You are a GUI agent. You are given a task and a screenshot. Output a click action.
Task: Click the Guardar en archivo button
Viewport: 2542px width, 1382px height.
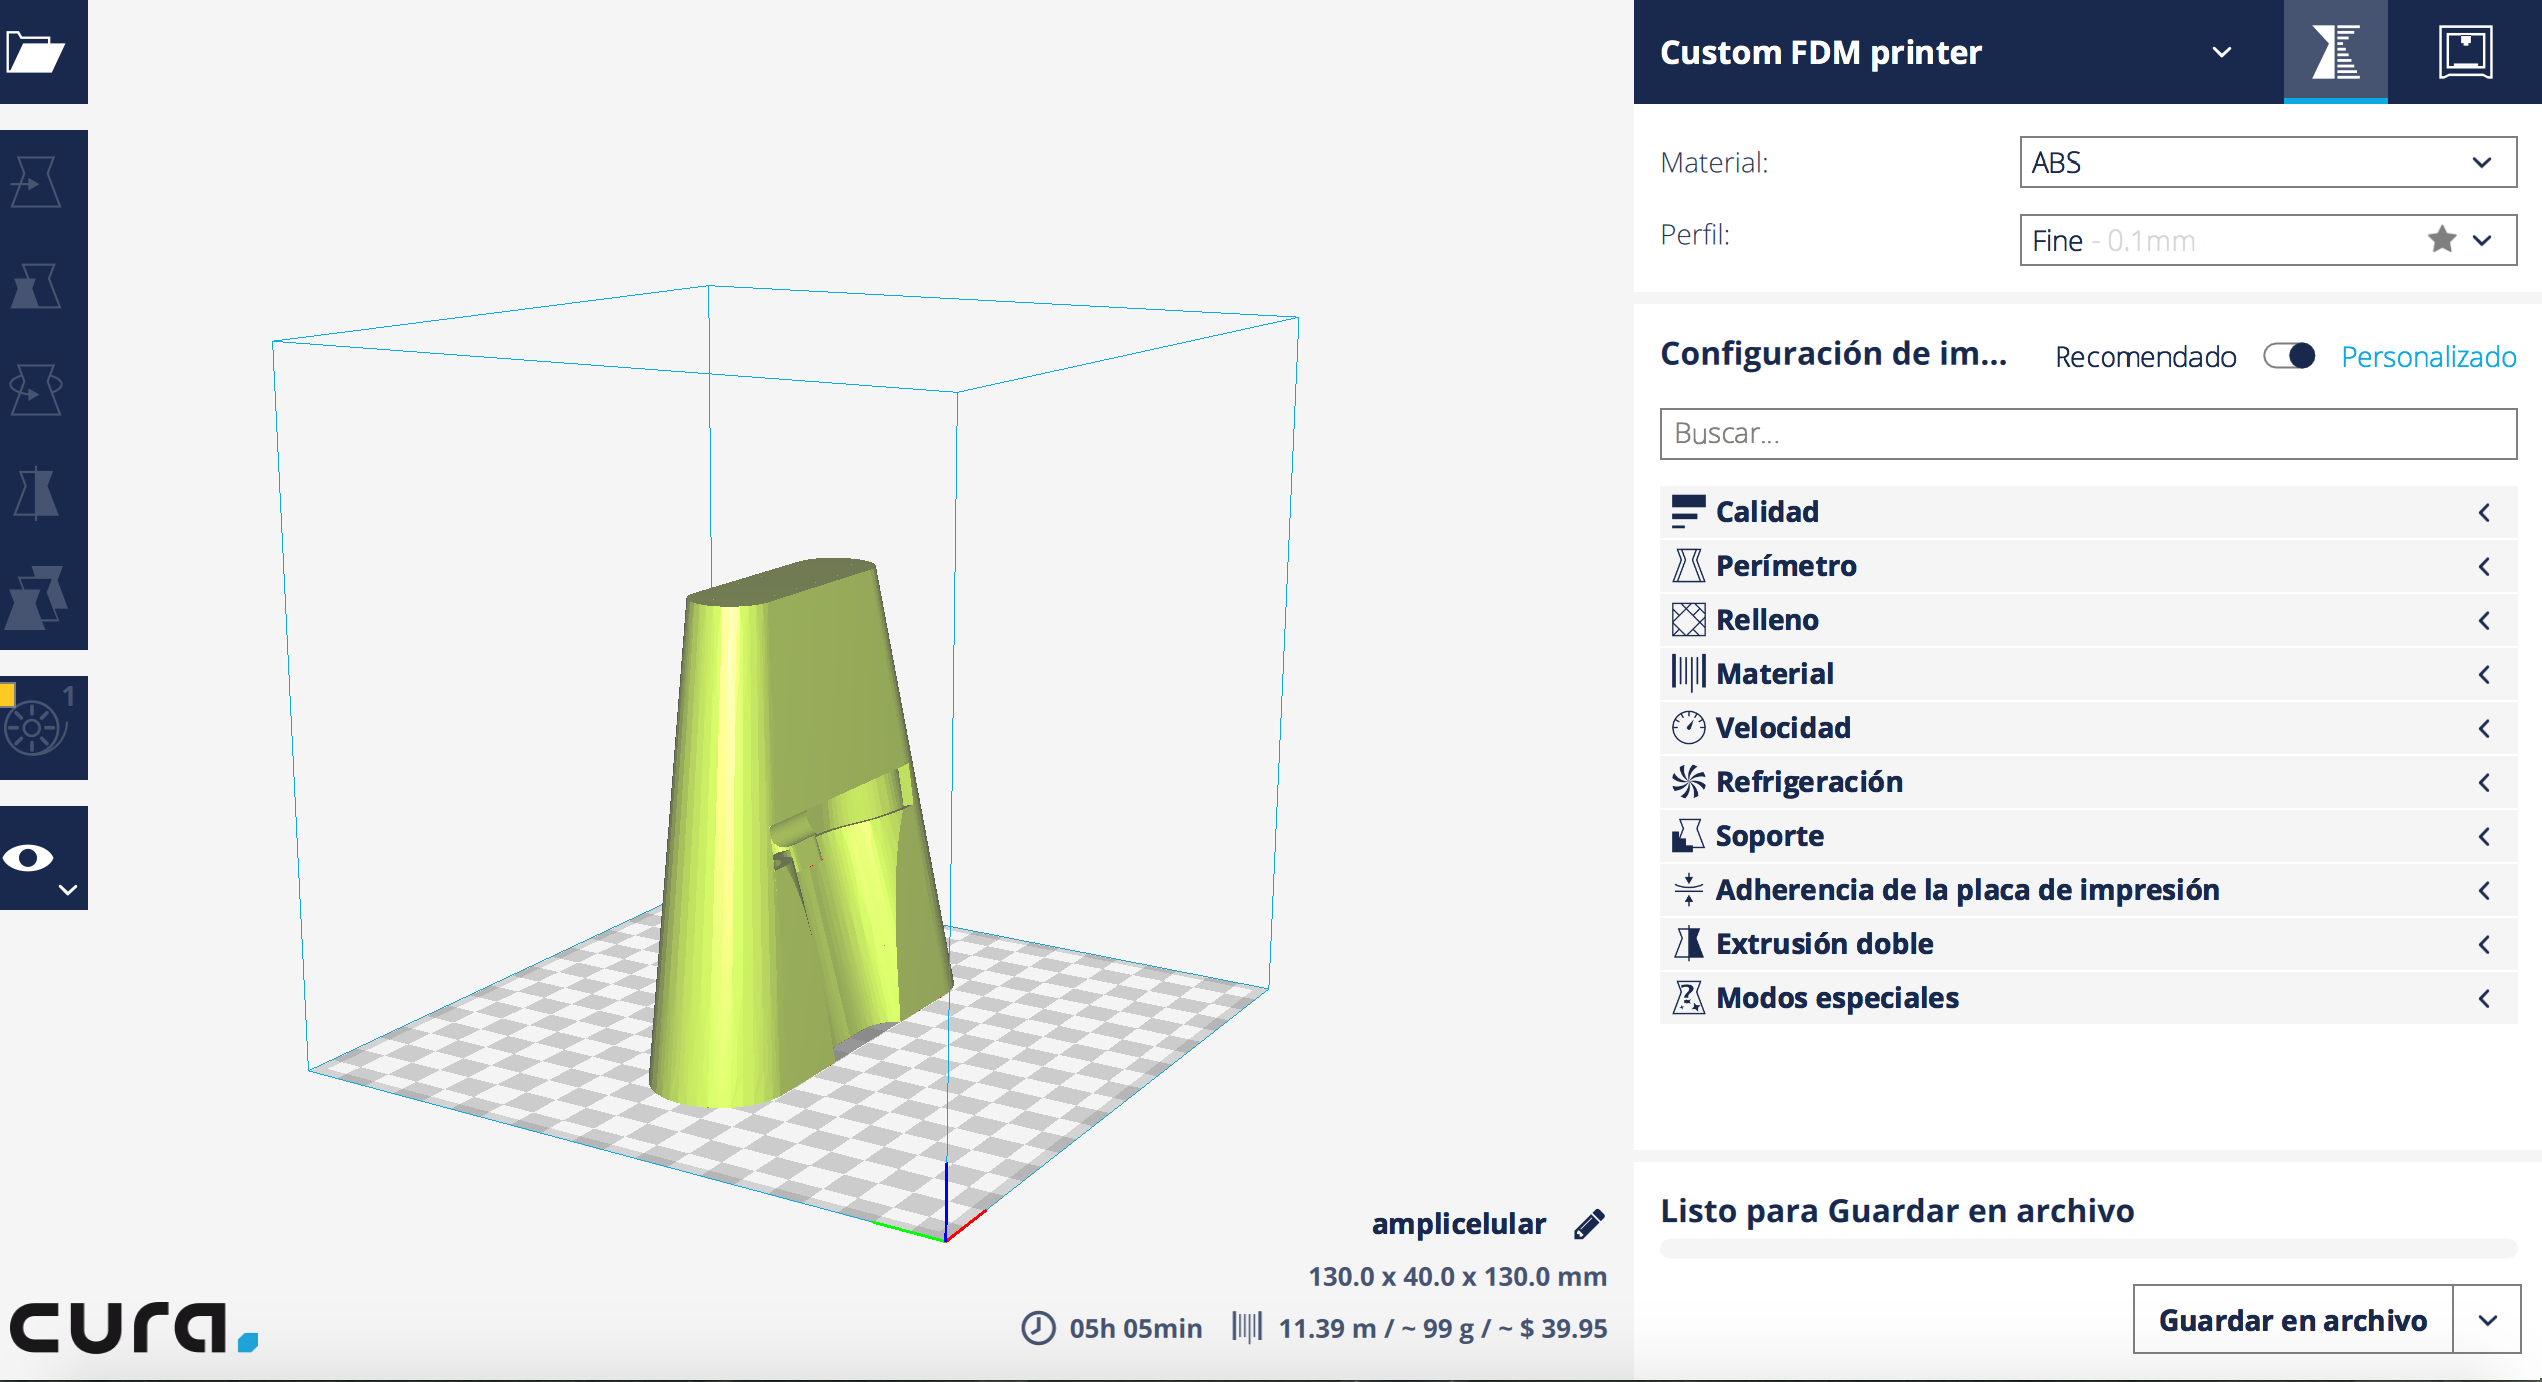coord(2293,1320)
